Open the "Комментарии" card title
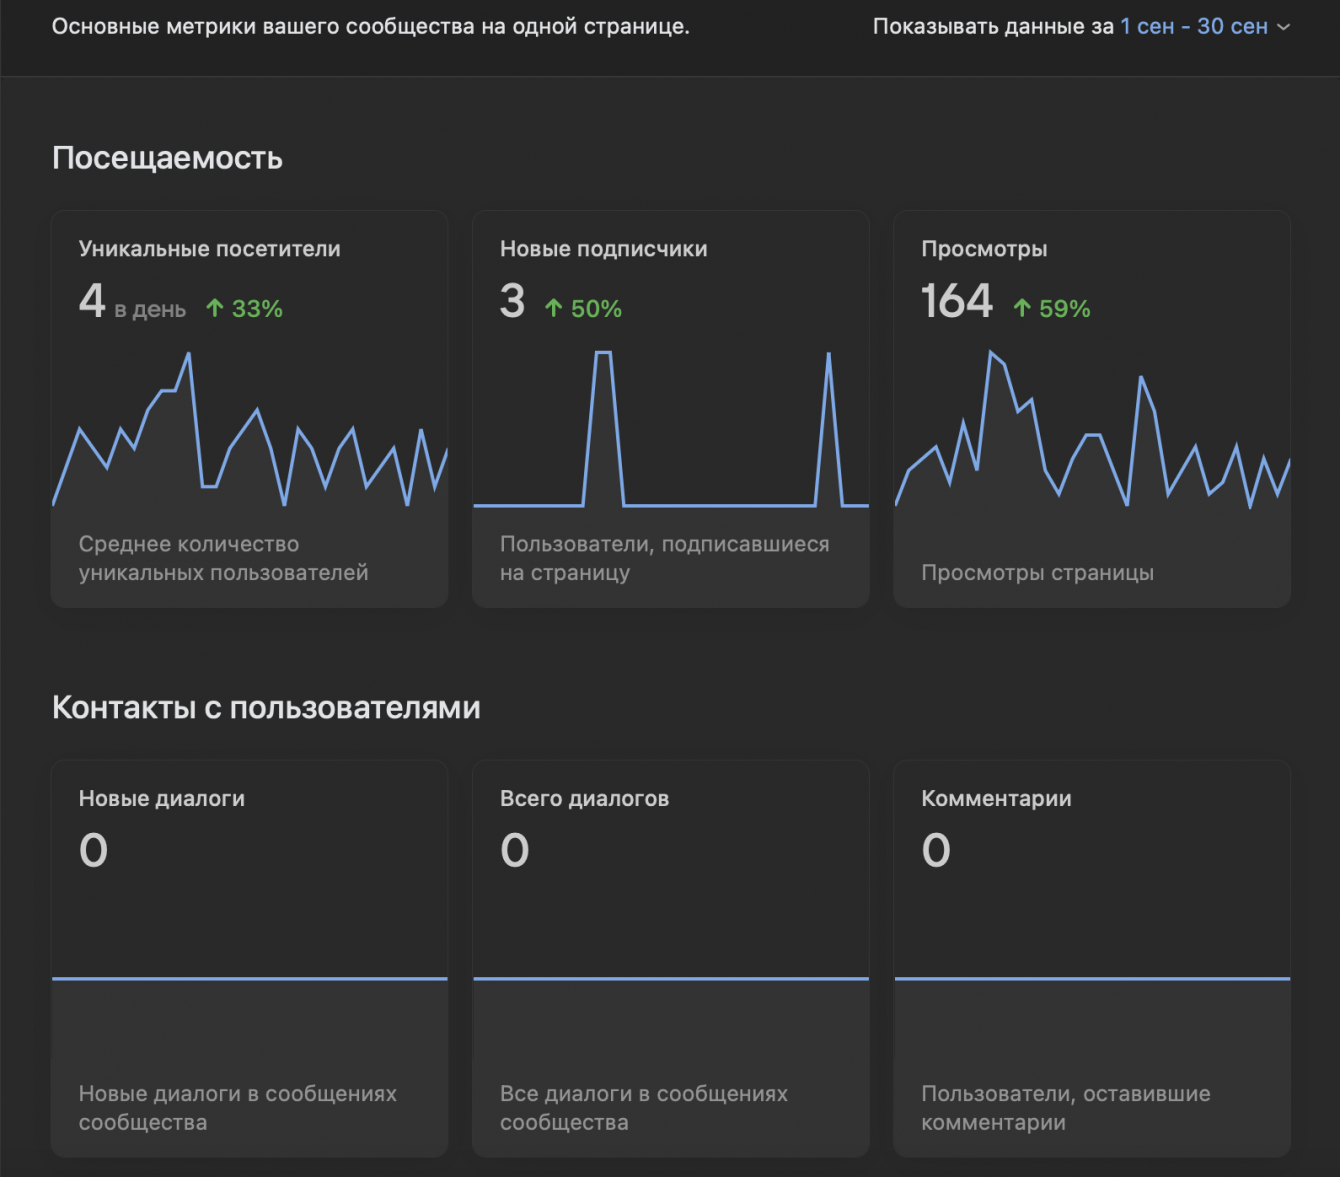 pyautogui.click(x=996, y=799)
